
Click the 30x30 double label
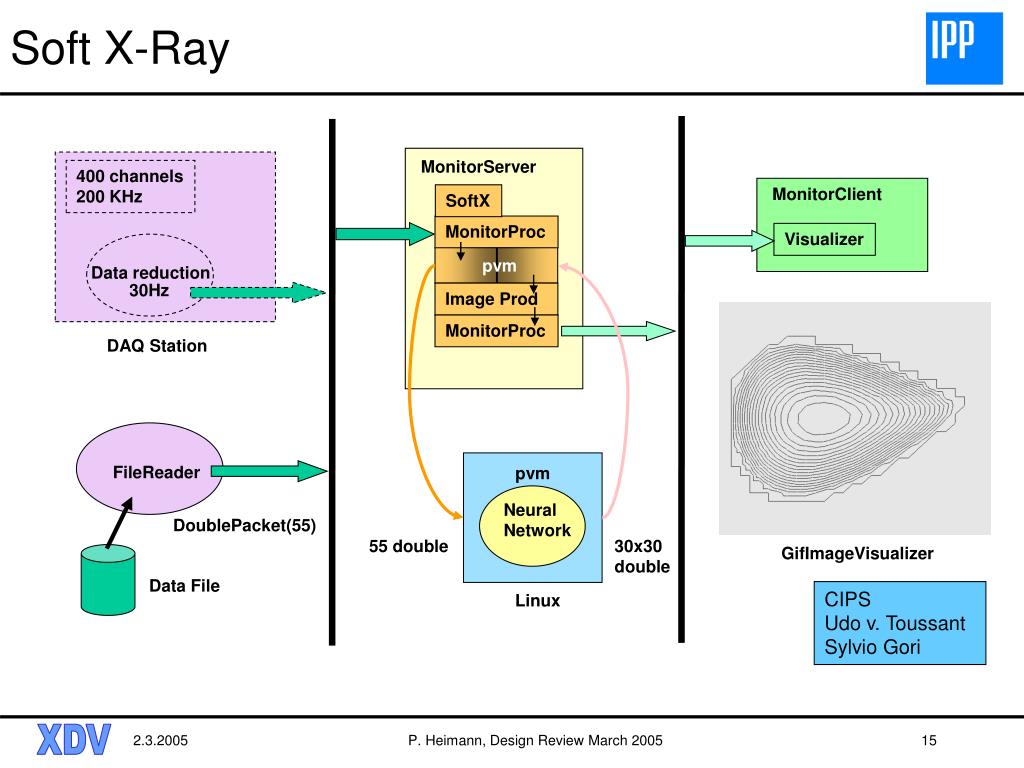[x=642, y=556]
